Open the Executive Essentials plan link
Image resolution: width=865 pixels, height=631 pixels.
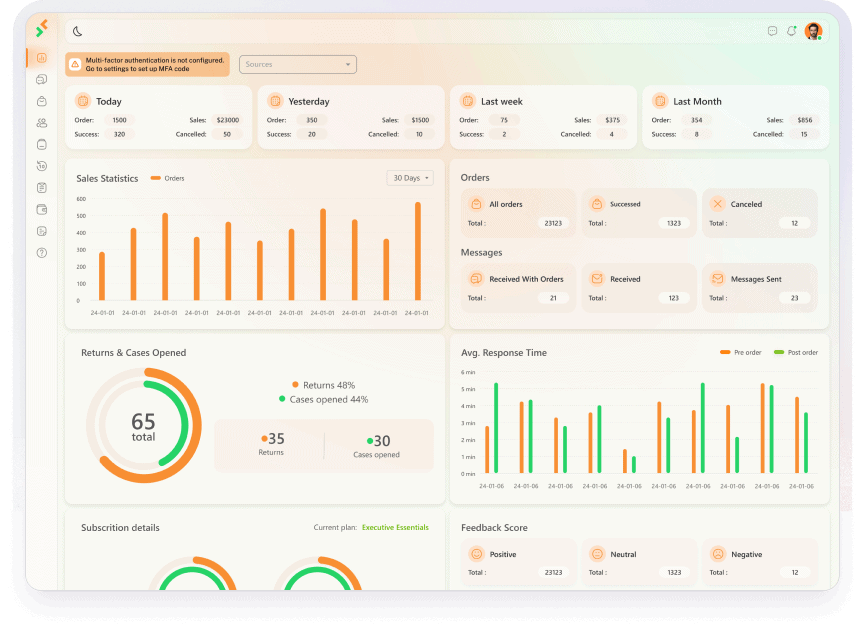click(395, 527)
